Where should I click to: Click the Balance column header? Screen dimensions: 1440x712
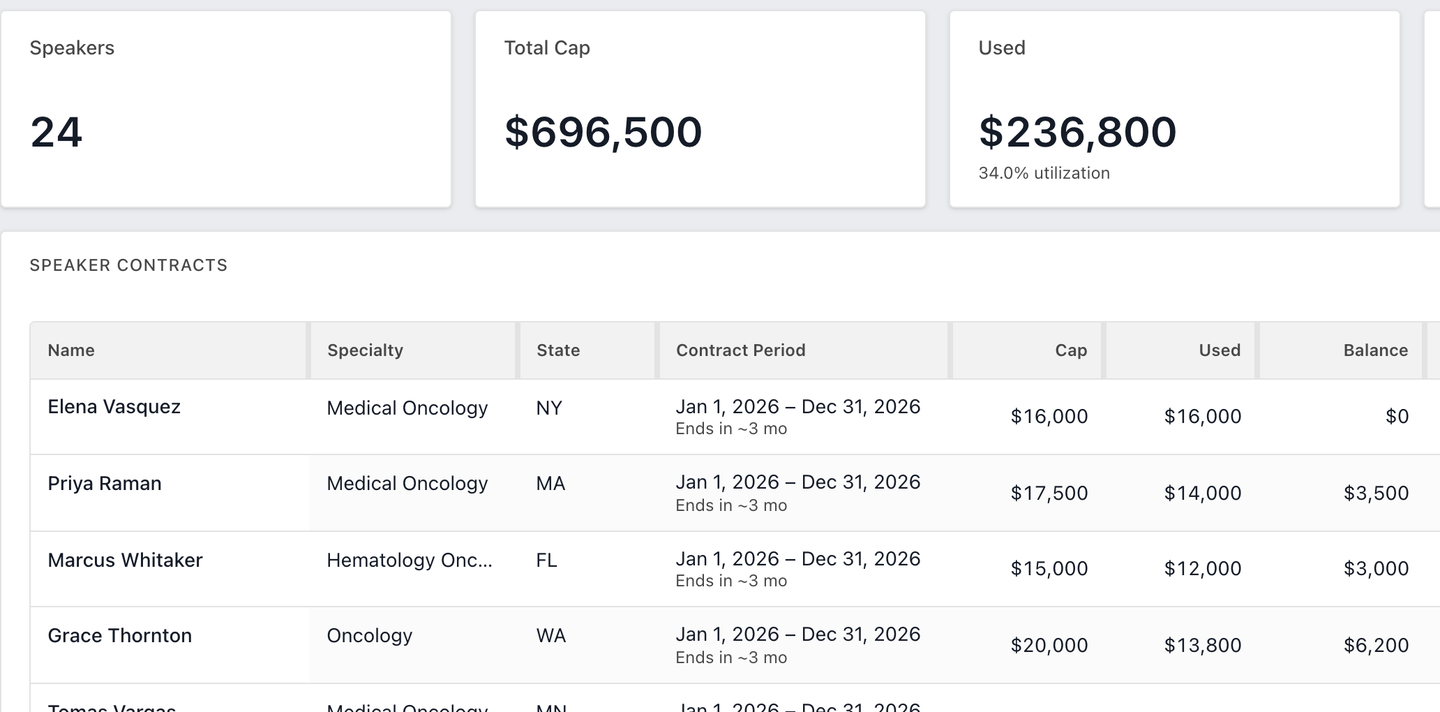1341,350
